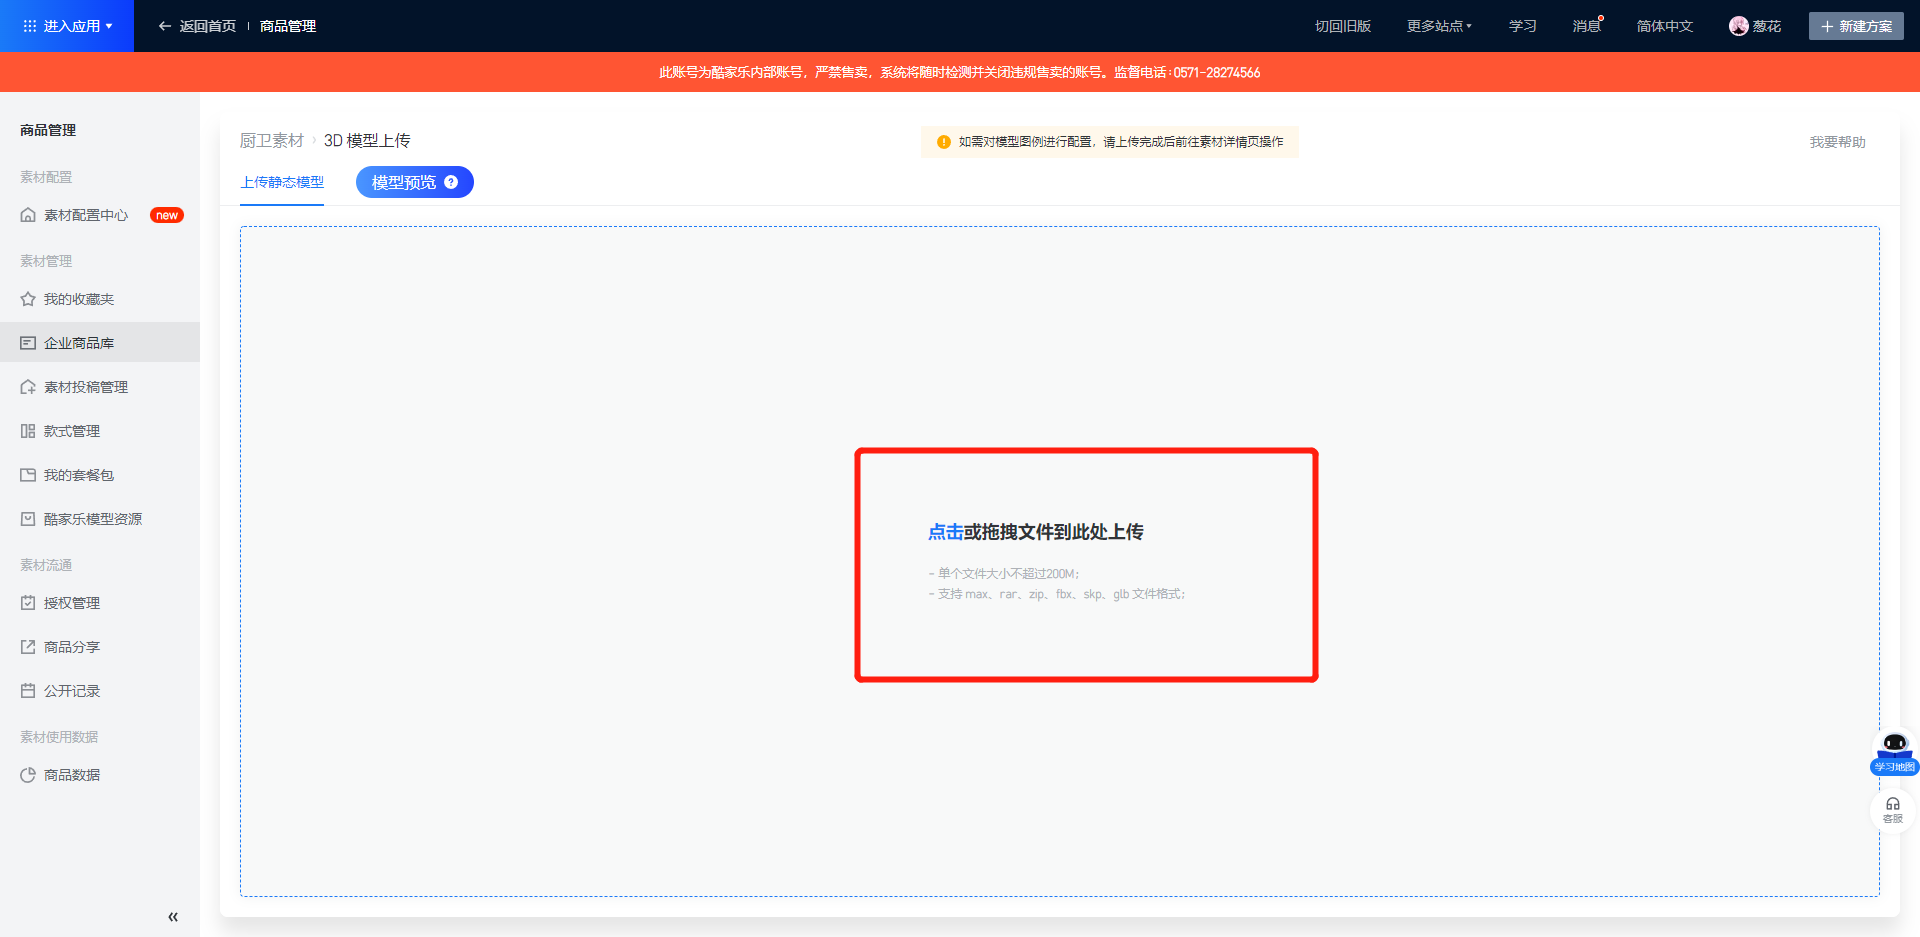The image size is (1920, 937).
Task: Click the 新建方案 button
Action: pyautogui.click(x=1856, y=26)
